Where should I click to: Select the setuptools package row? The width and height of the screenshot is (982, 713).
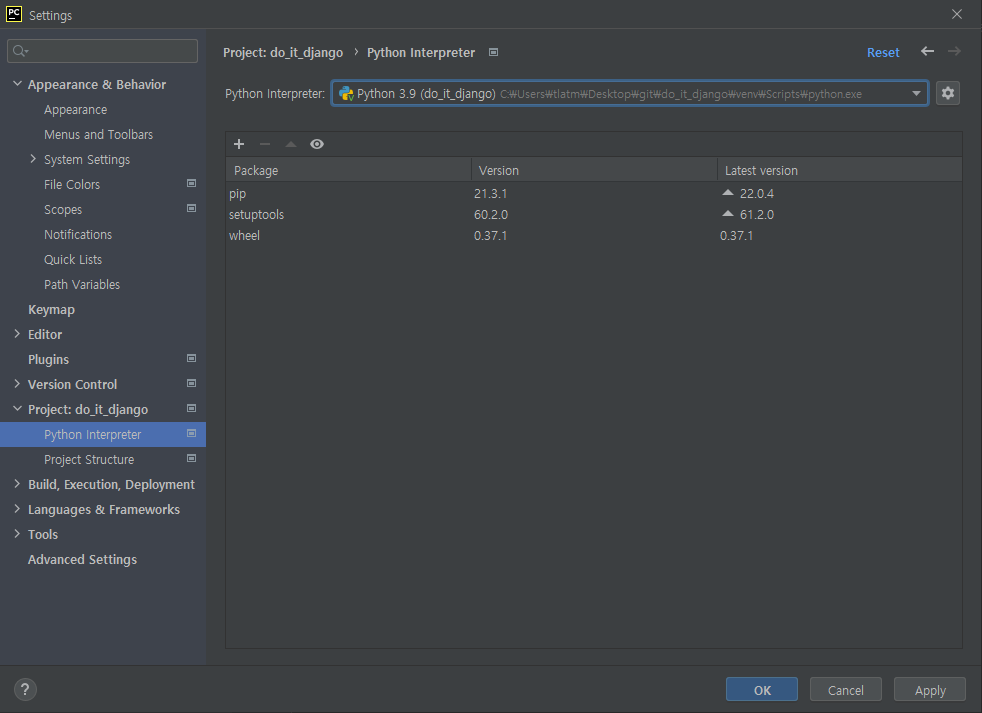click(594, 214)
